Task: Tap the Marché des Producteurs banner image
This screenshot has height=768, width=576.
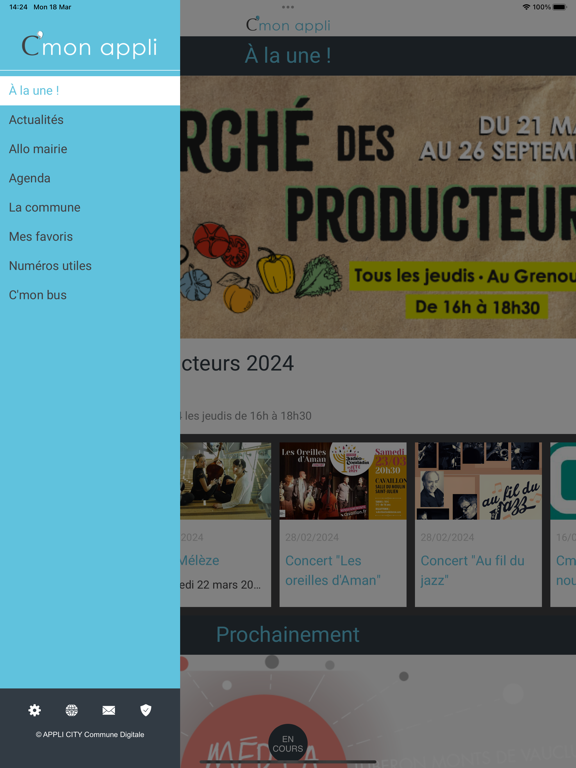Action: click(x=378, y=207)
